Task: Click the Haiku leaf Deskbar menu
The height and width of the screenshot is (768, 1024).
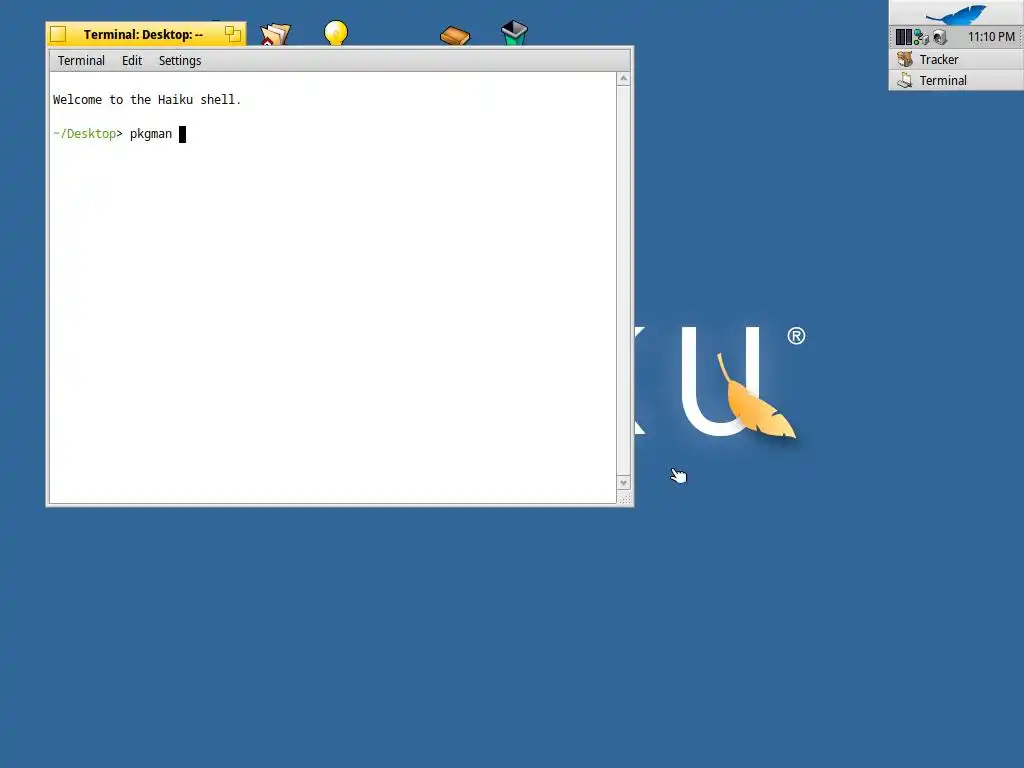Action: tap(956, 13)
